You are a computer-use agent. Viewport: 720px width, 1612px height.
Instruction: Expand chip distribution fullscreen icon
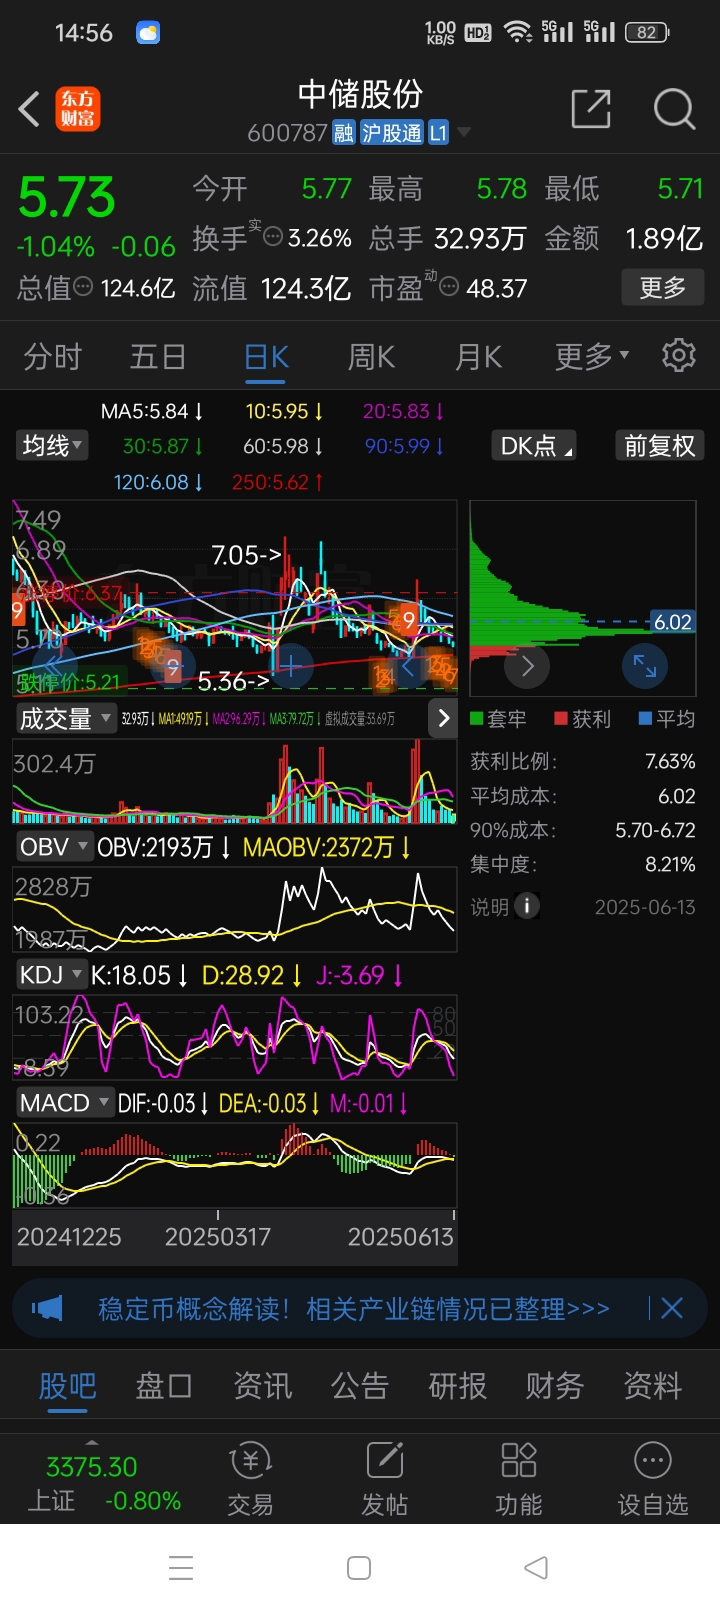pyautogui.click(x=645, y=665)
